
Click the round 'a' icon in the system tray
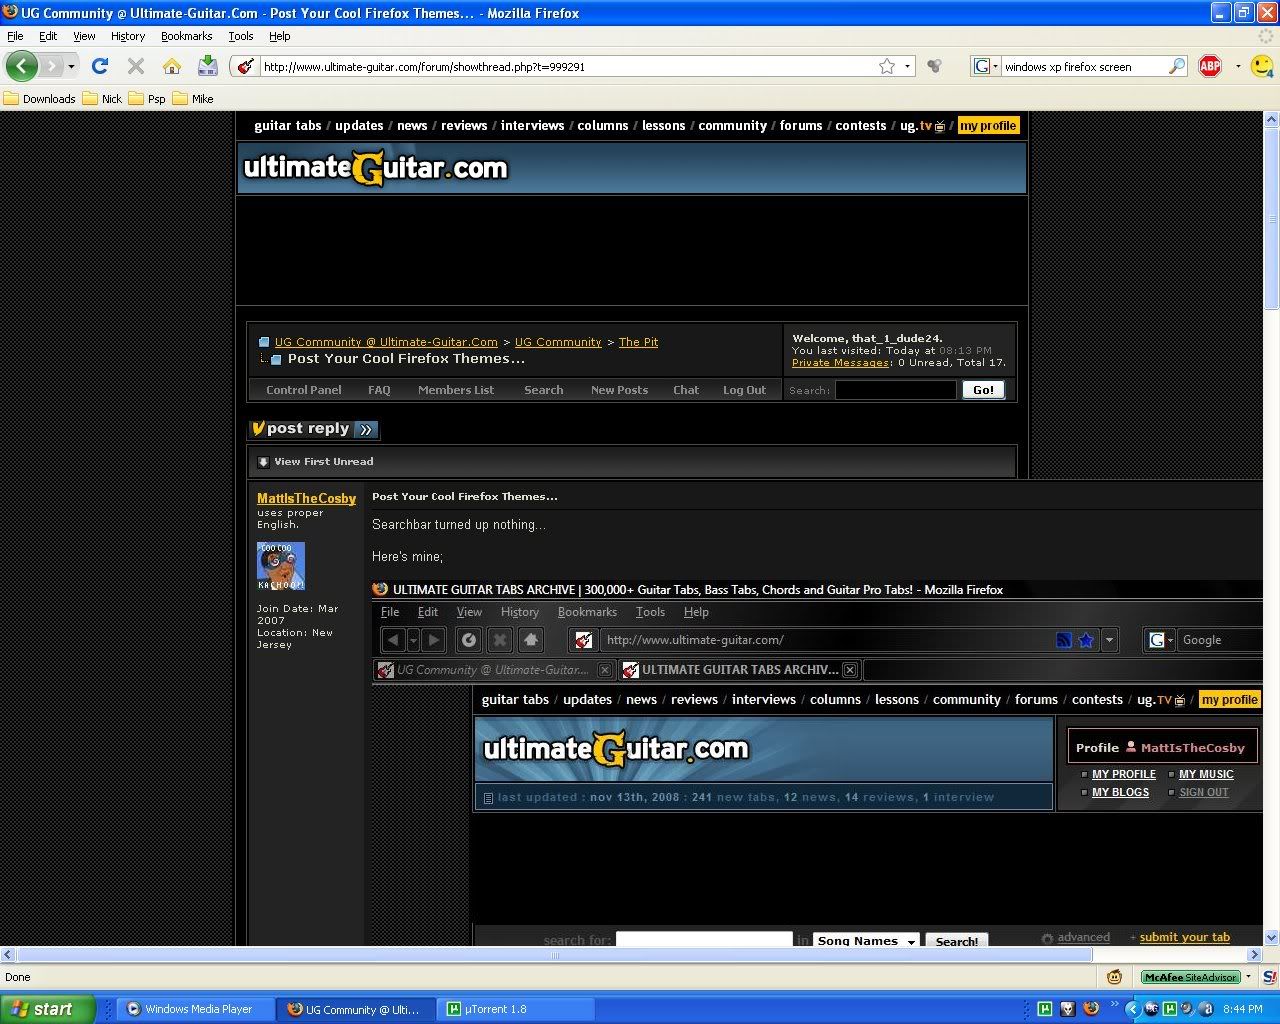point(1206,1009)
